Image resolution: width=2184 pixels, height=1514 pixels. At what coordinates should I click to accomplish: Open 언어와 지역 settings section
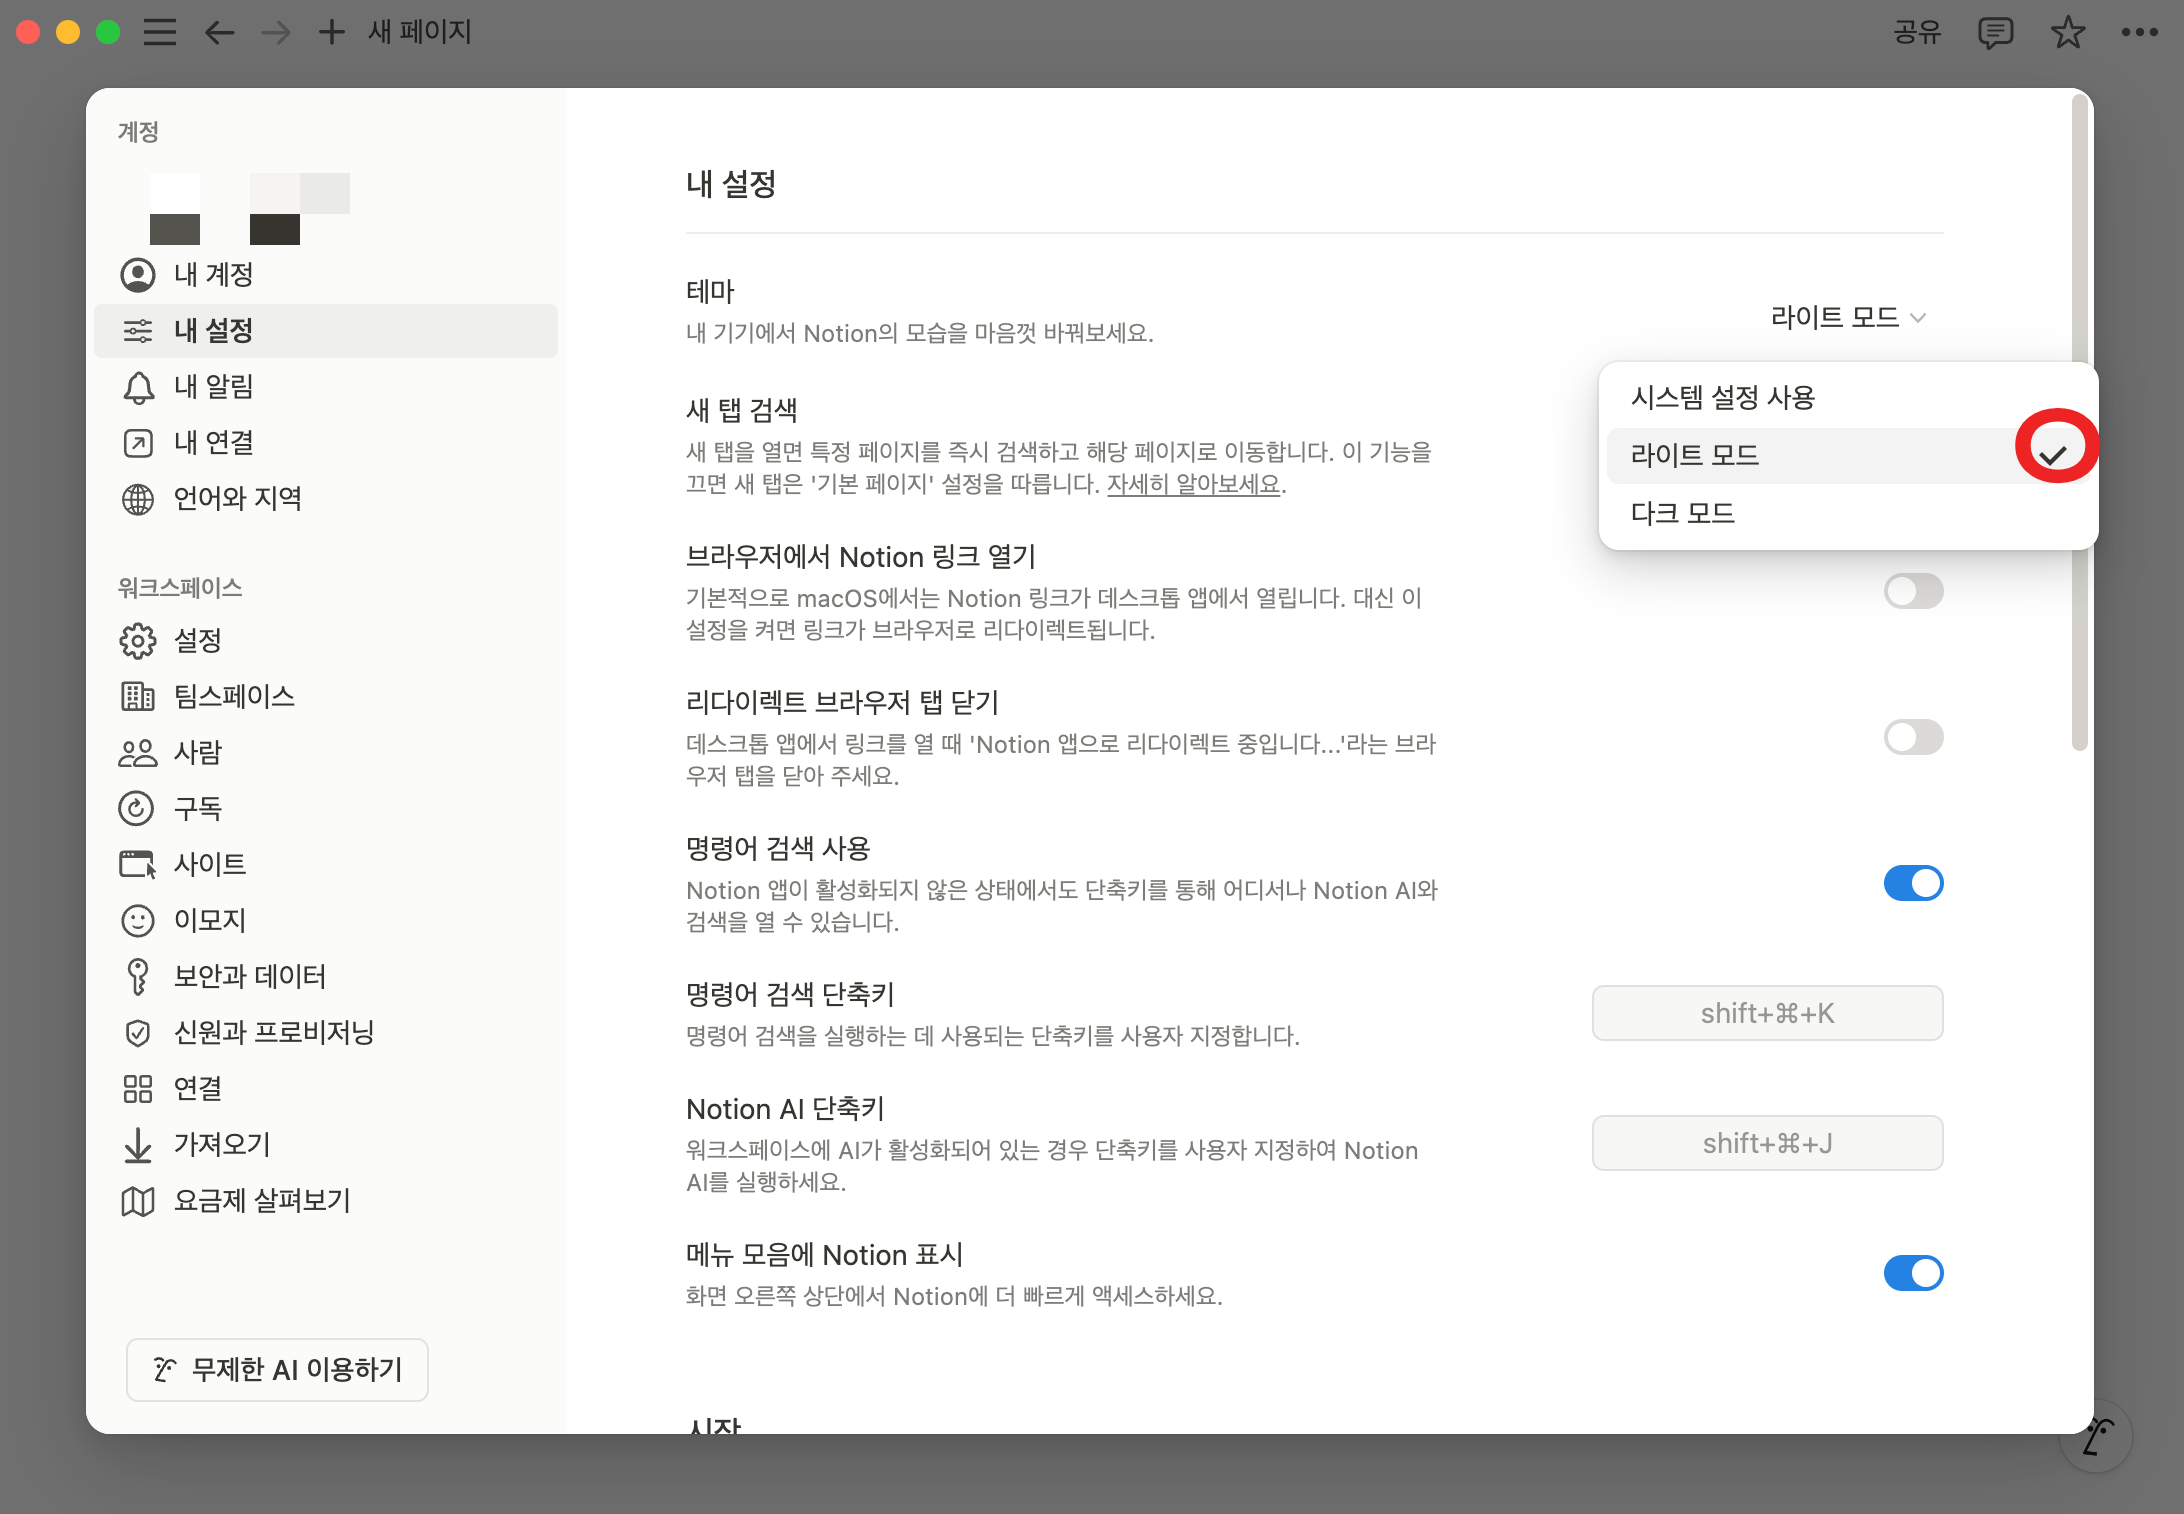(237, 498)
